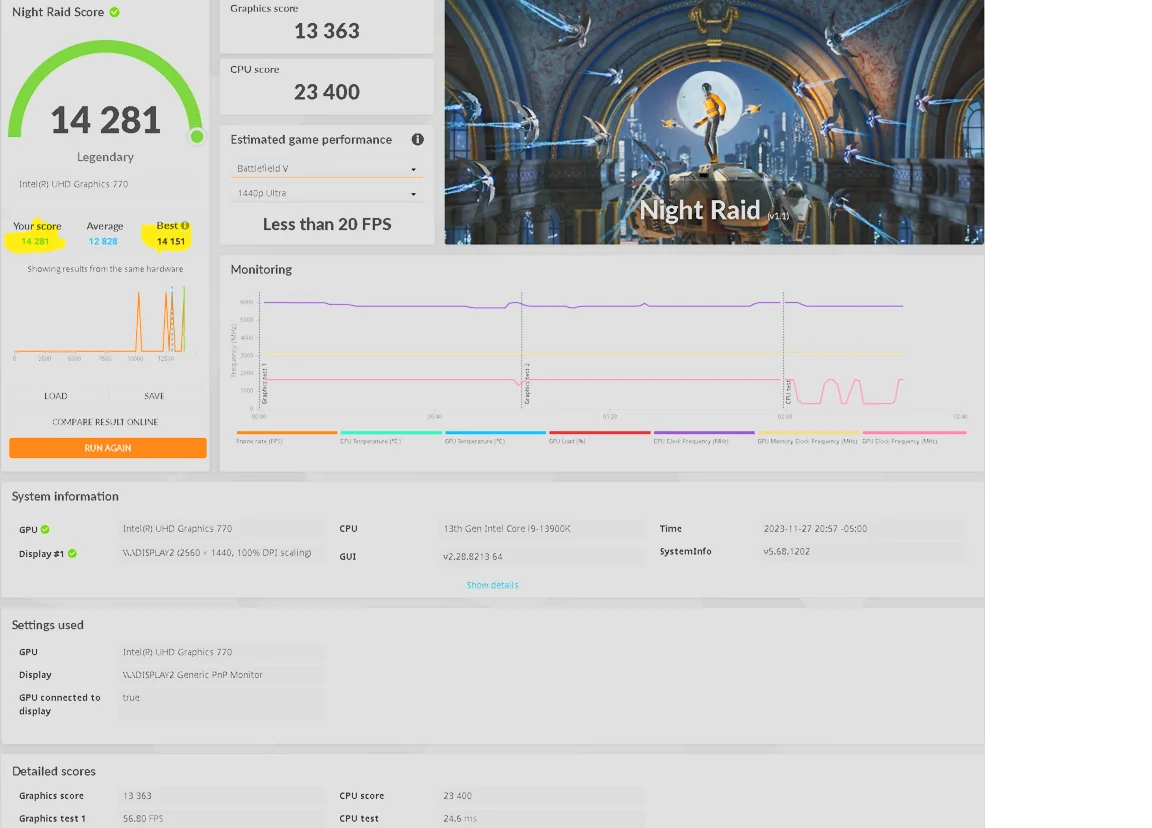Click green validation check beside Night Raid Score
Viewport: 1152px width, 828px height.
(x=115, y=12)
